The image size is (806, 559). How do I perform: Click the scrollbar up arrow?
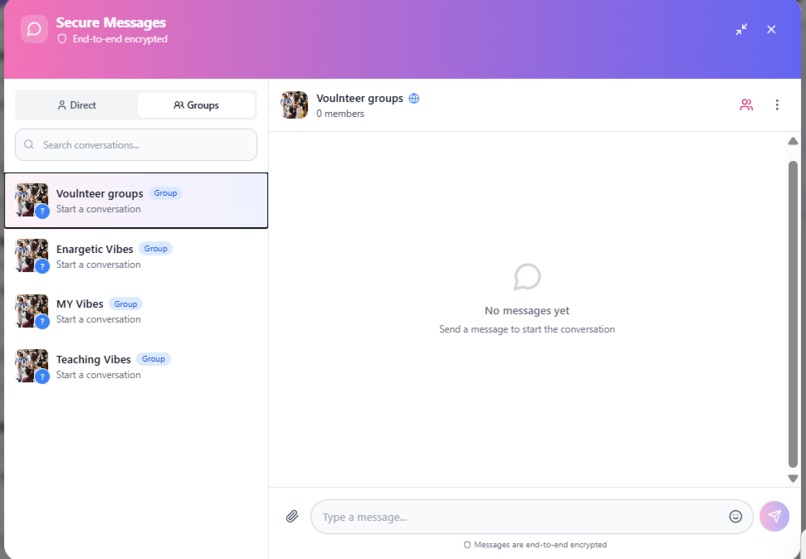tap(793, 141)
